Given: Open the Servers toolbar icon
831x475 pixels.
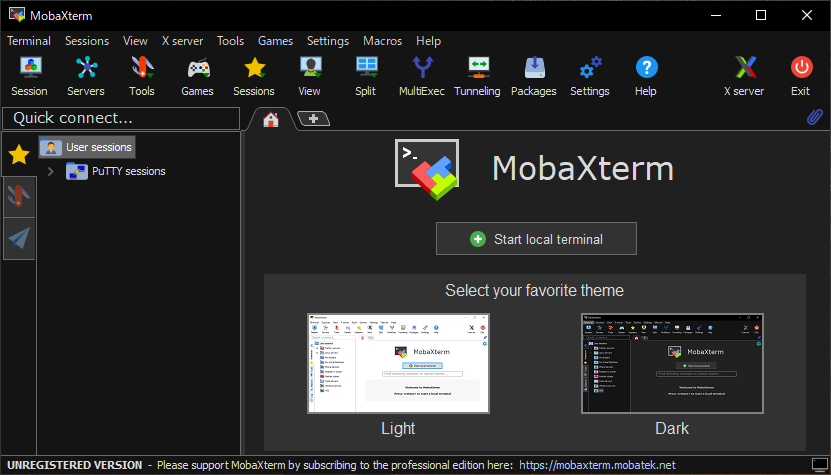Looking at the screenshot, I should (x=86, y=68).
